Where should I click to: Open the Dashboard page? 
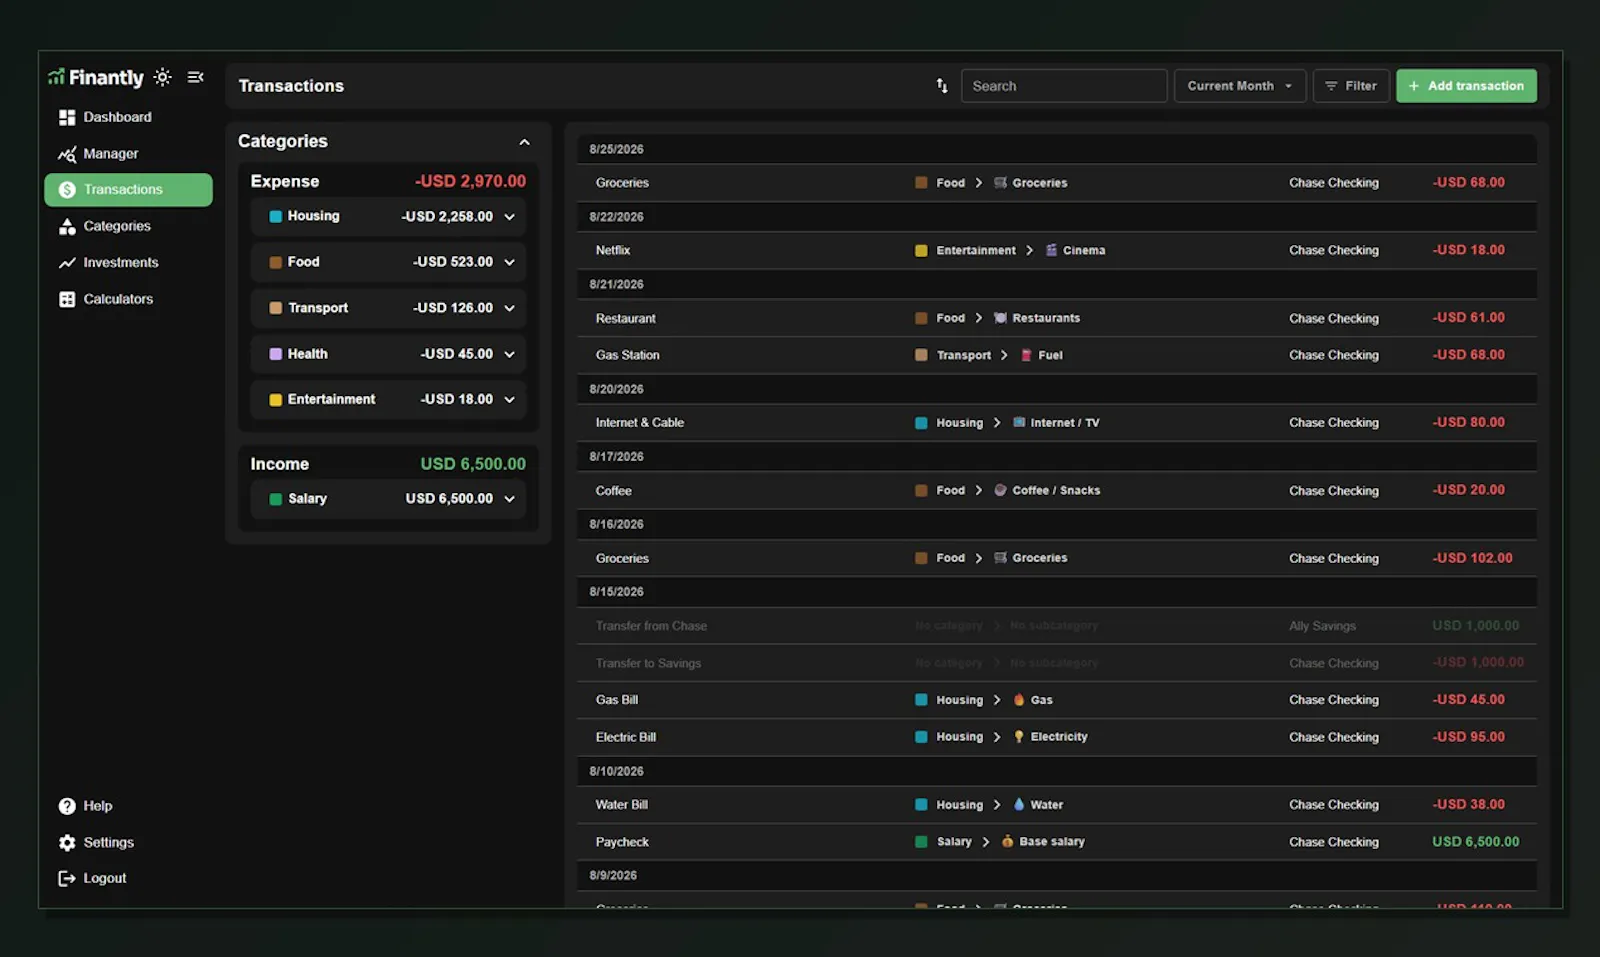[128, 117]
